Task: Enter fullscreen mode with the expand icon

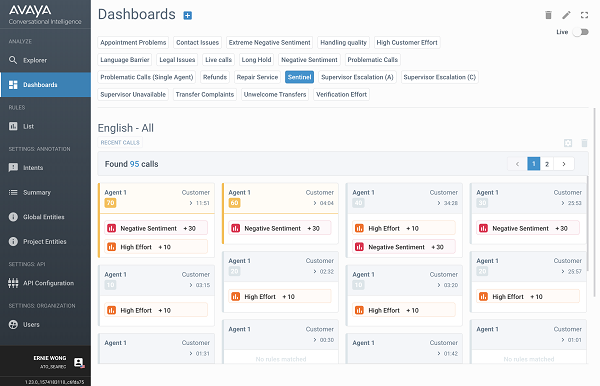Action: pyautogui.click(x=584, y=15)
